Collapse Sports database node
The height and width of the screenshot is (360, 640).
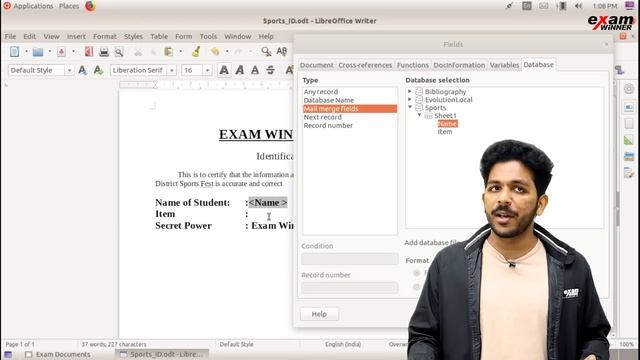pyautogui.click(x=410, y=107)
